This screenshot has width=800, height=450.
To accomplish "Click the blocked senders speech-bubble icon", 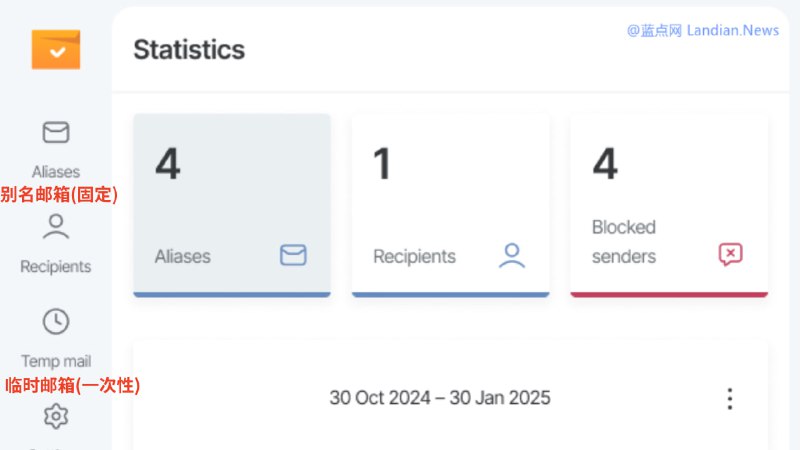I will [x=731, y=254].
